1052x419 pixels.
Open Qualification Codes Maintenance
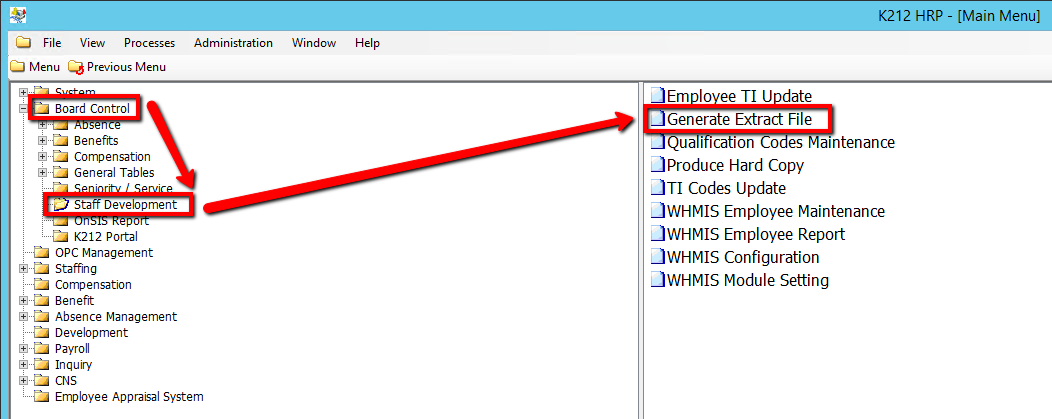(780, 142)
